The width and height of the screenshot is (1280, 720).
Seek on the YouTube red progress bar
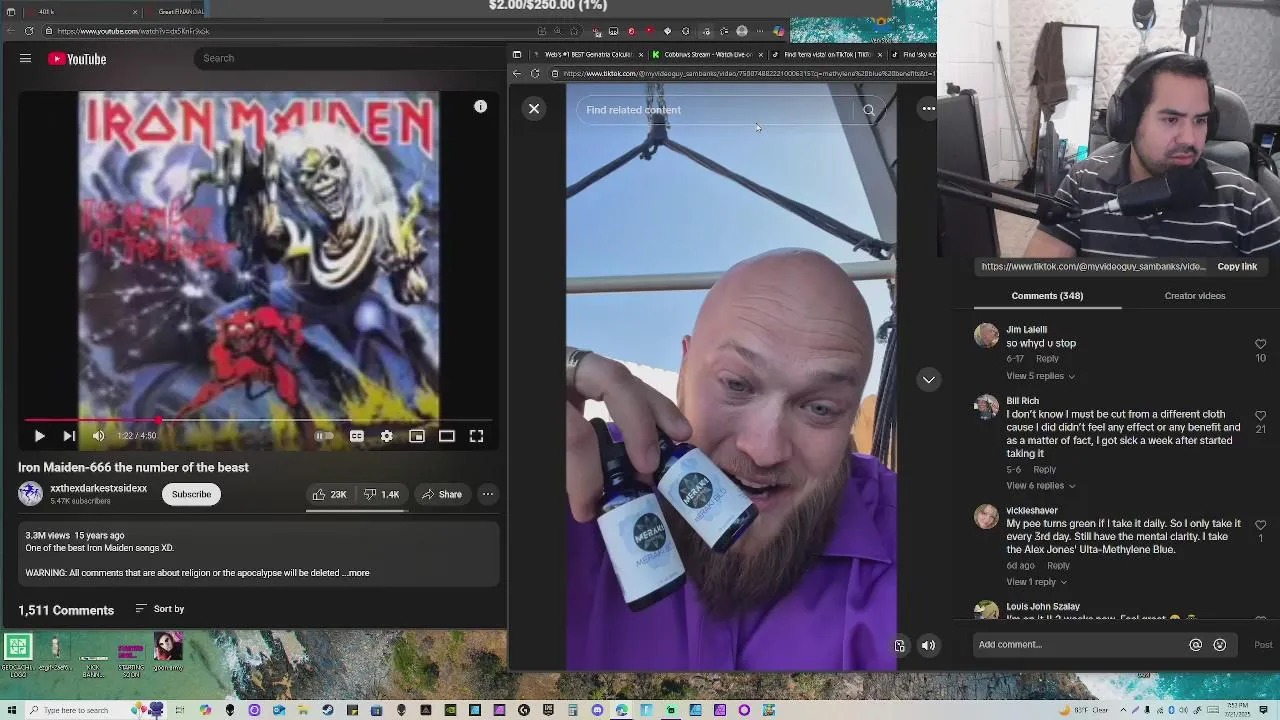[x=259, y=420]
